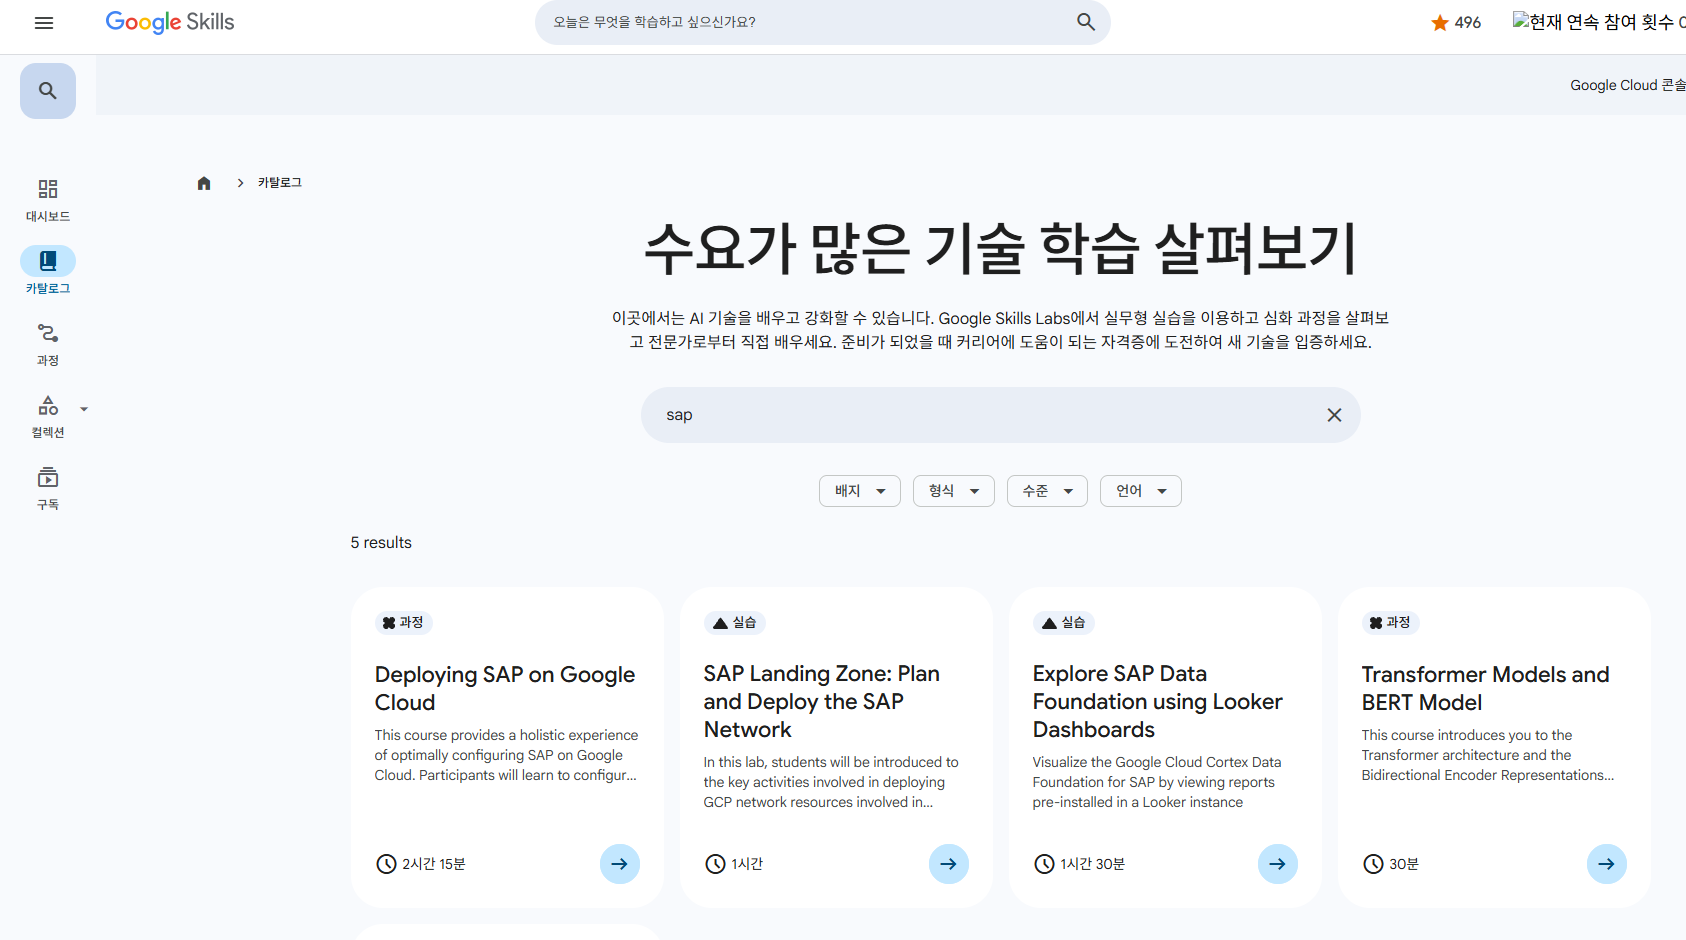Open the hamburger main menu
Image resolution: width=1686 pixels, height=940 pixels.
pos(44,22)
